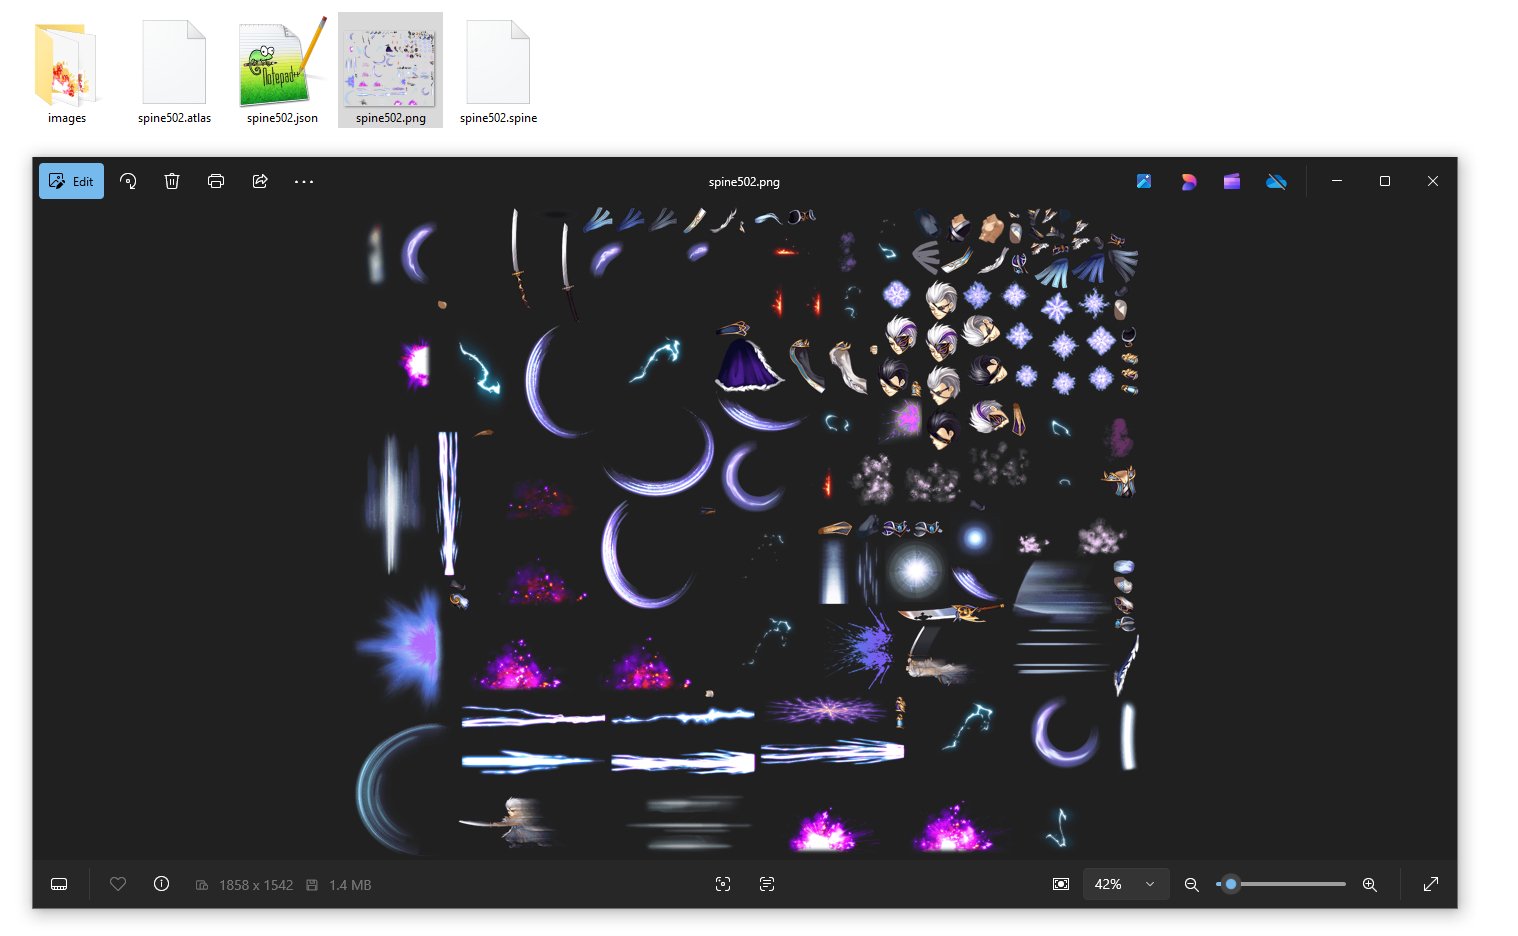The image size is (1518, 936).
Task: Add image to favorites with heart icon
Action: (118, 884)
